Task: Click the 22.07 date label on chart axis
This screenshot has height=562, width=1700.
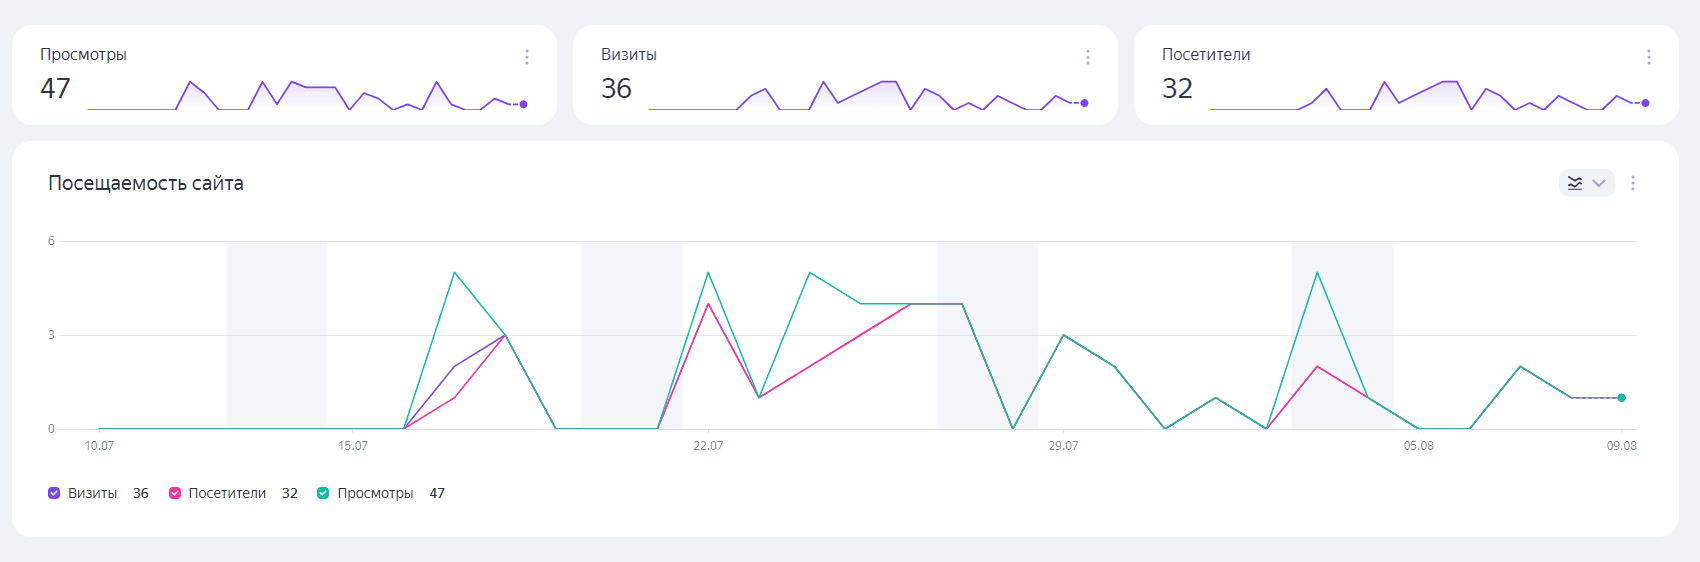Action: point(708,446)
